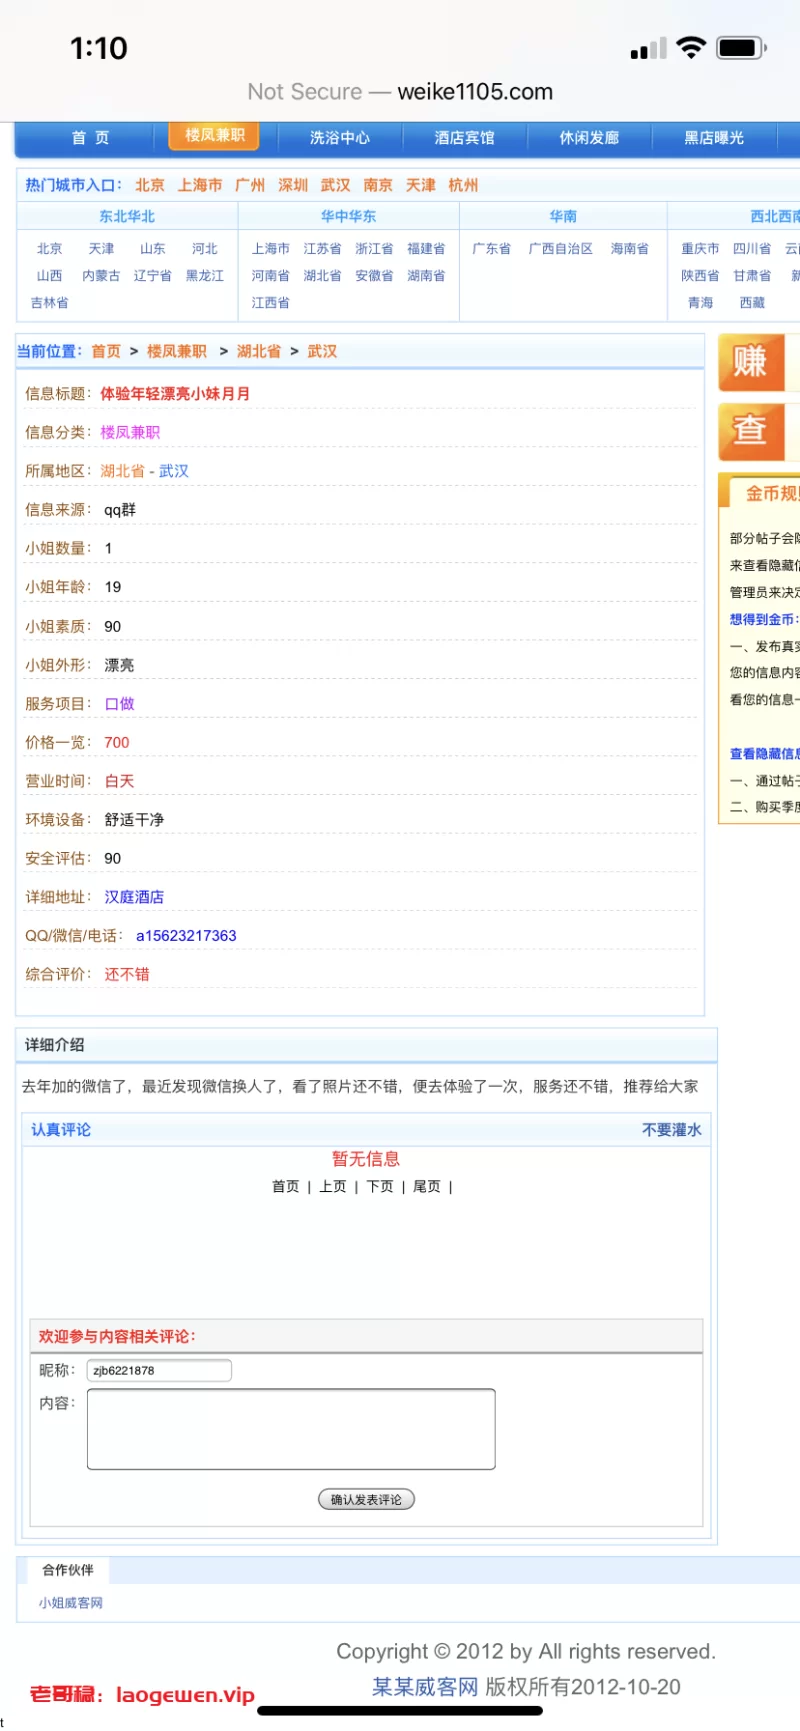Focus the 昵称 nickname input field

(x=159, y=1370)
